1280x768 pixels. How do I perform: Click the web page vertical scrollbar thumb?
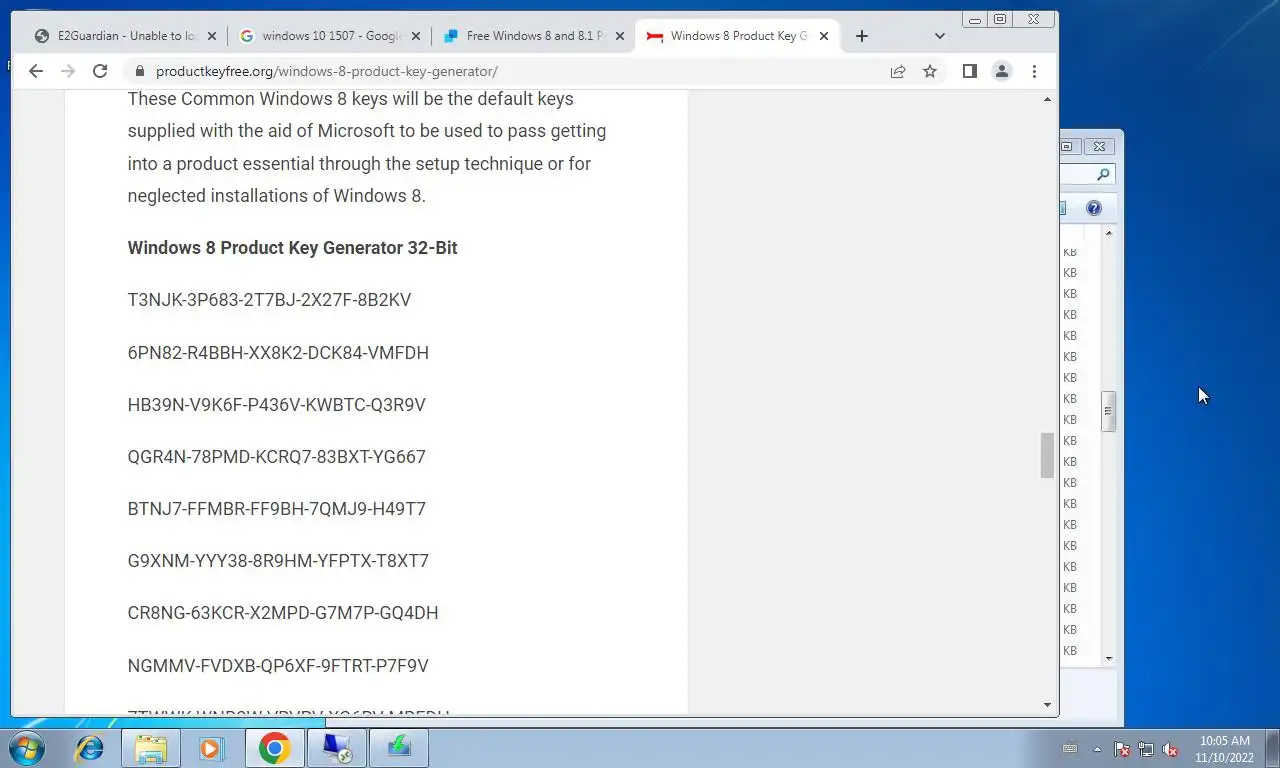(1047, 456)
